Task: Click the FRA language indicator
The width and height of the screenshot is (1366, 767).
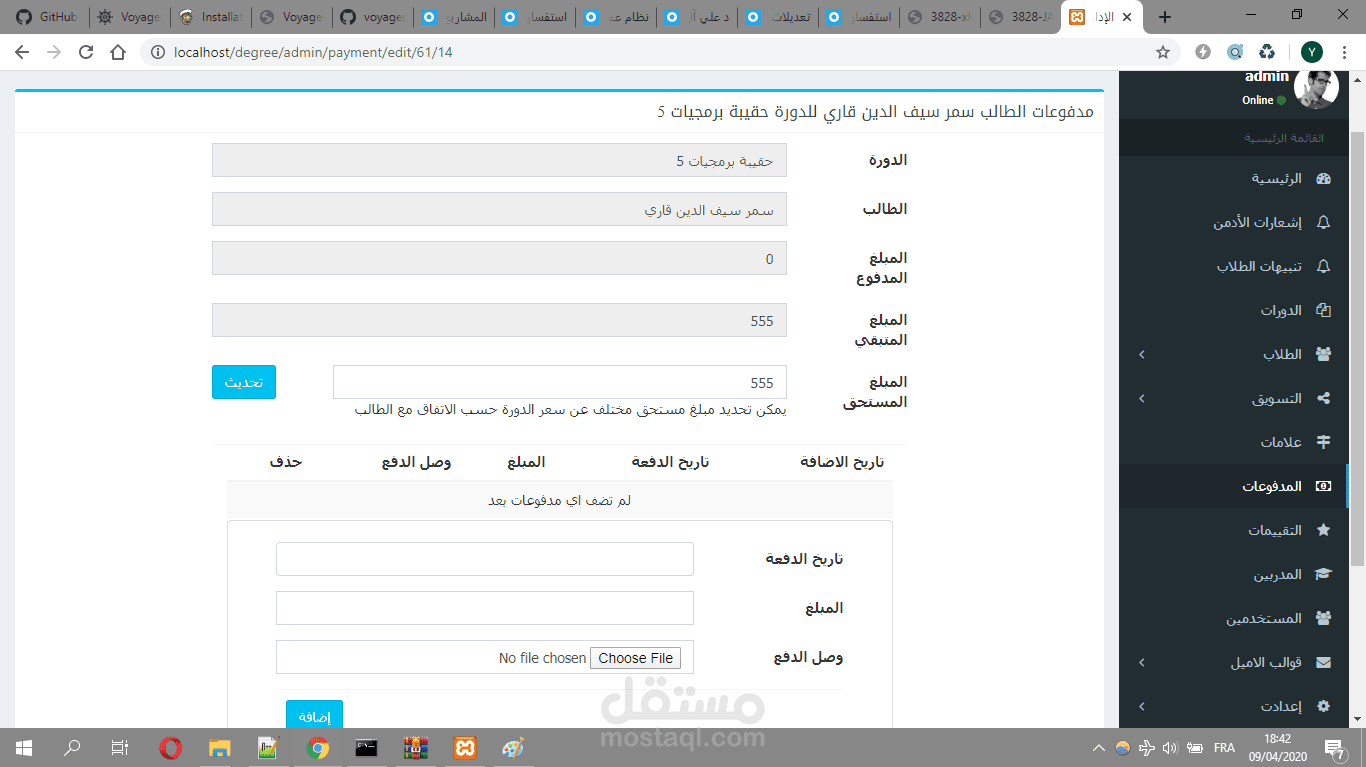Action: click(1224, 747)
